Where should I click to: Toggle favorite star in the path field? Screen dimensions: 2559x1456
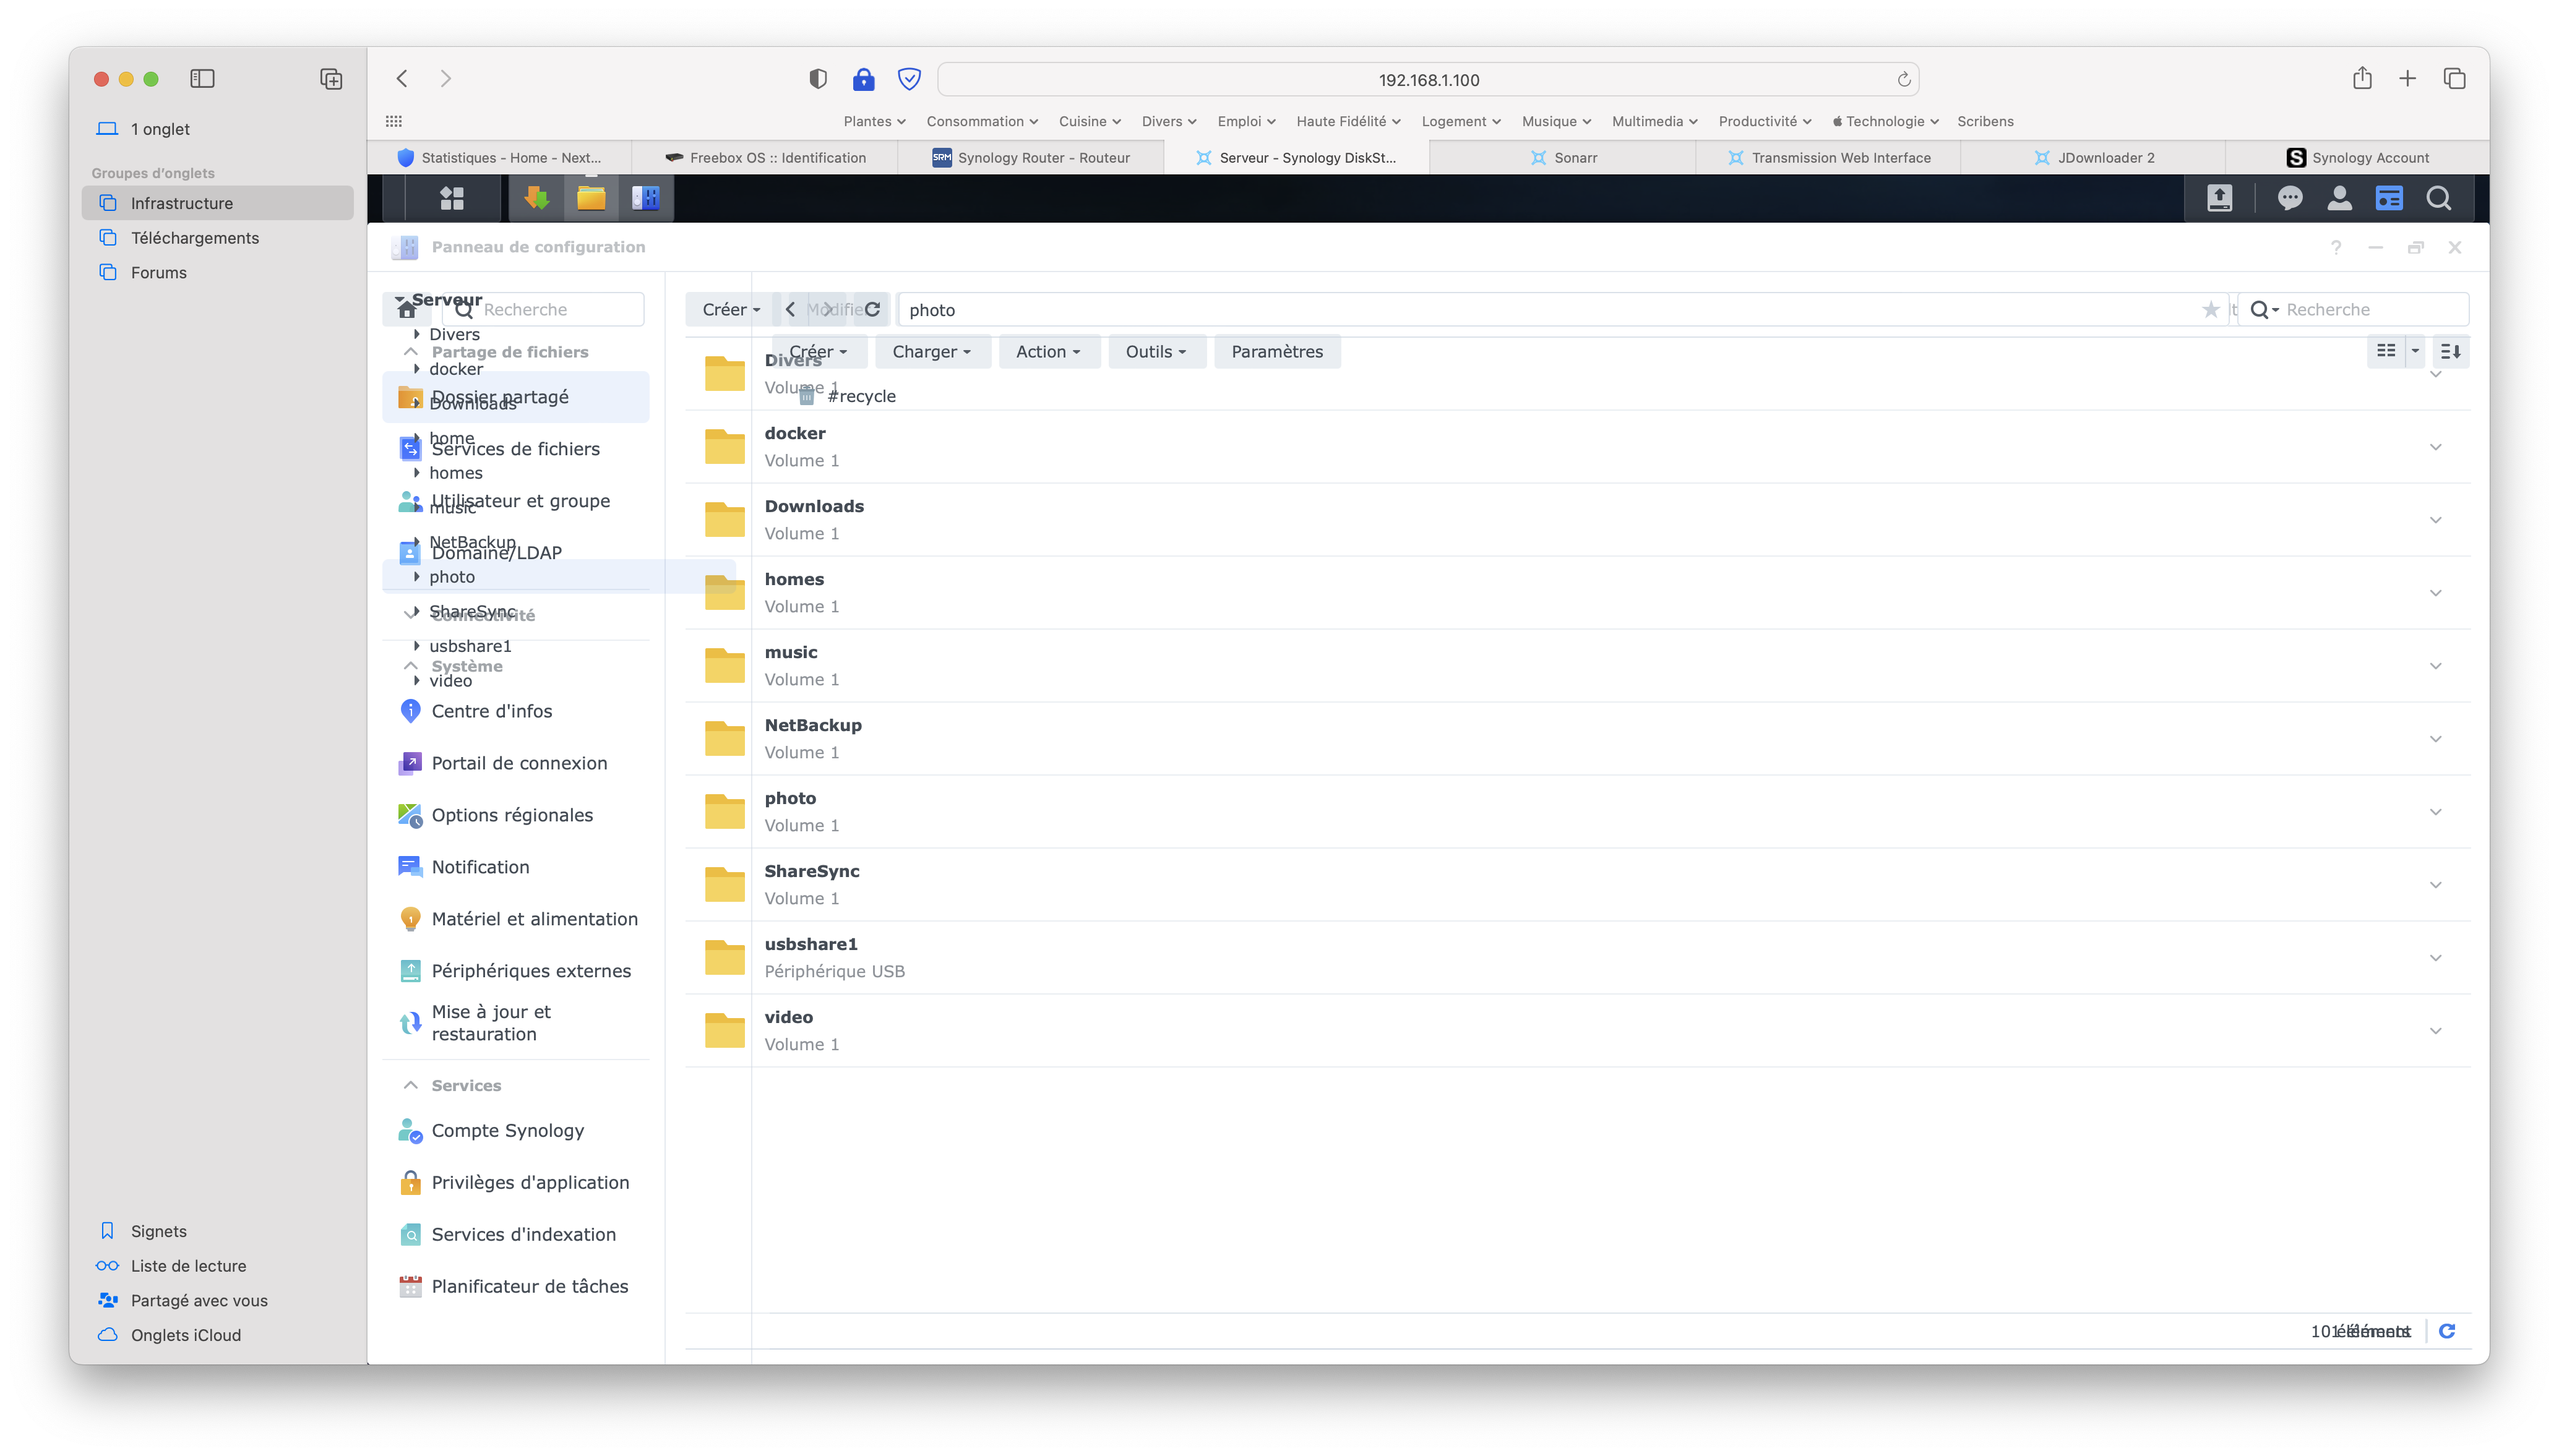(2210, 310)
